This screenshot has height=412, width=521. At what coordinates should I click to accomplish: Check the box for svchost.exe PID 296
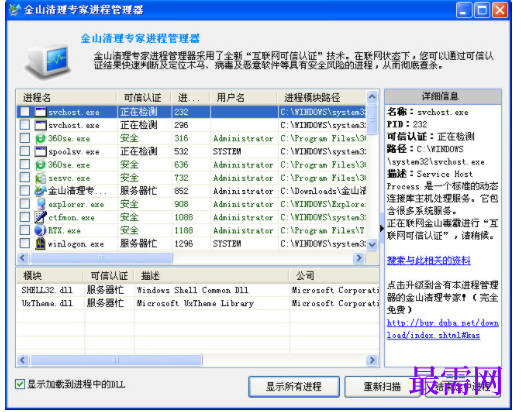pos(25,125)
